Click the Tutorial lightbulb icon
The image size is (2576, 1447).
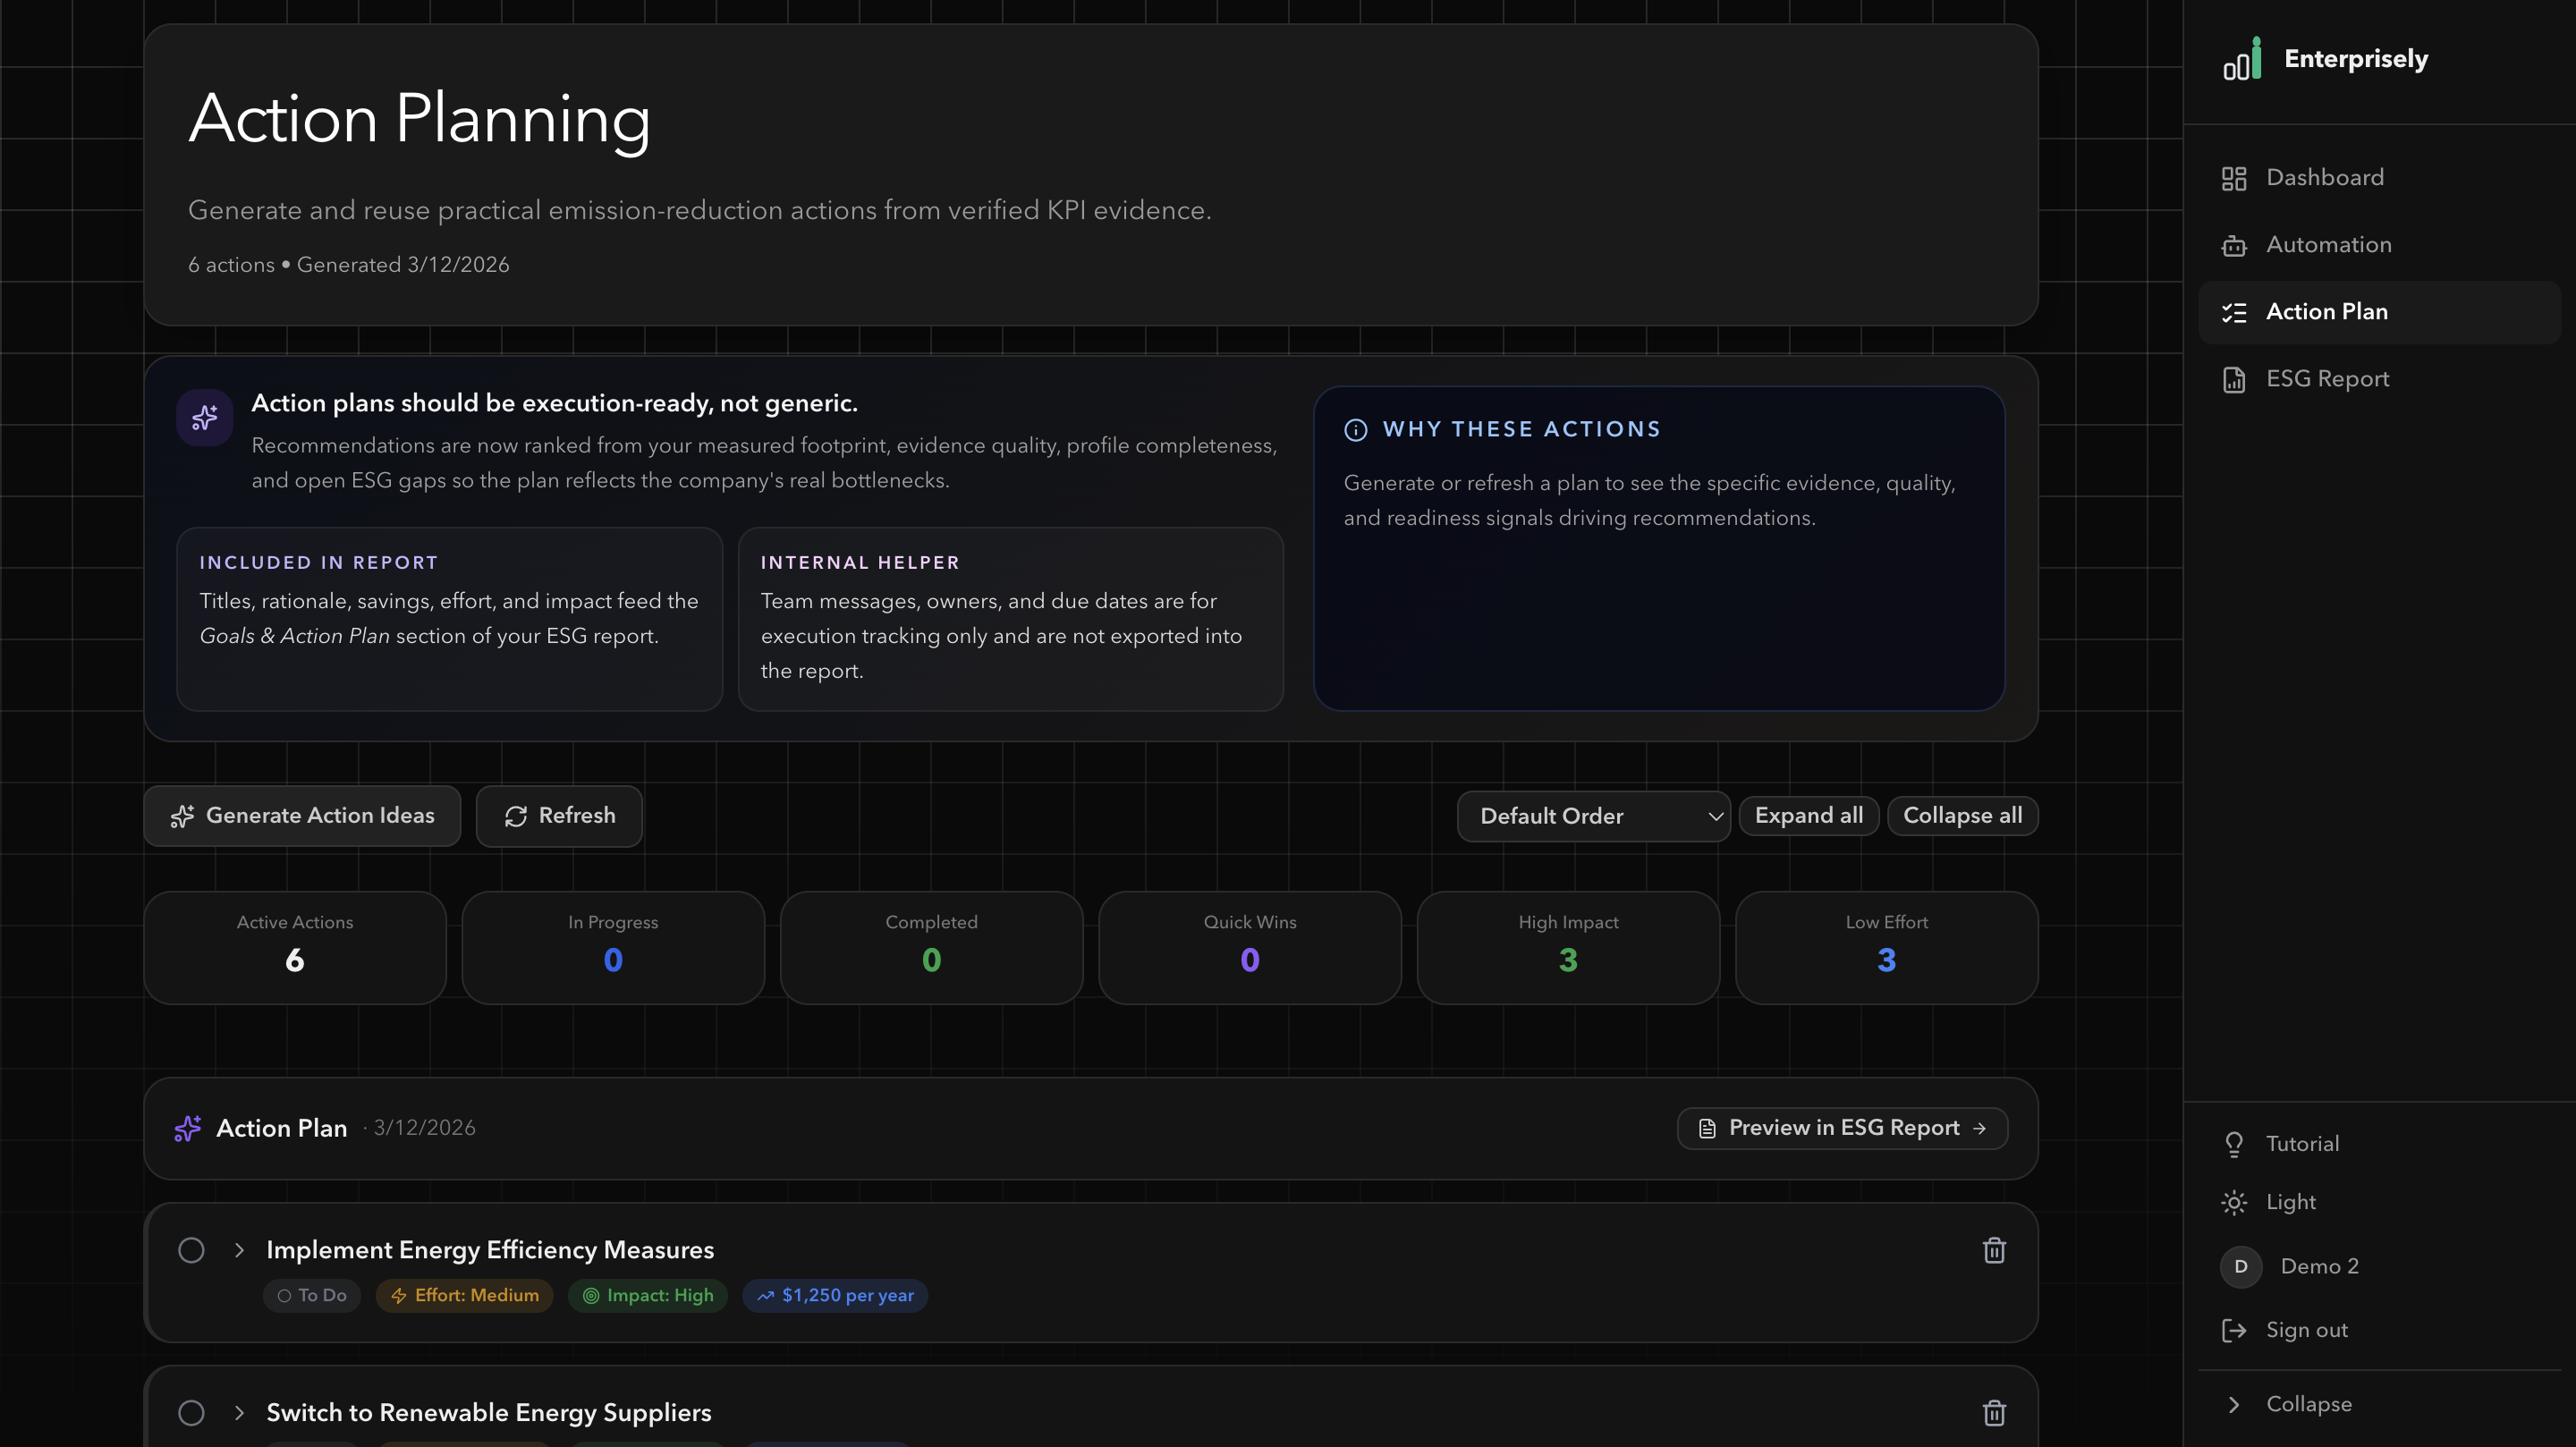click(x=2234, y=1144)
